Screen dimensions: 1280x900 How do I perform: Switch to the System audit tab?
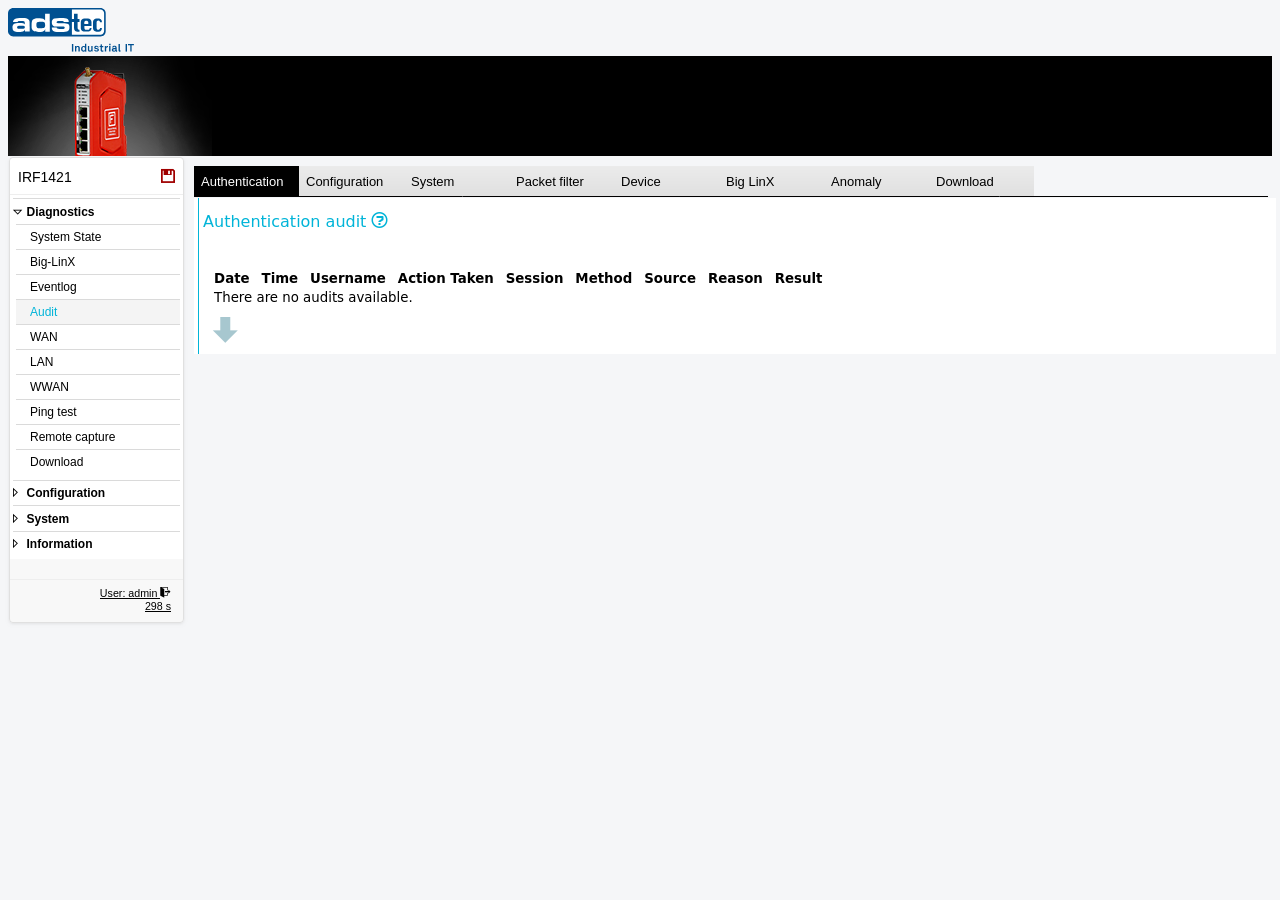pos(456,181)
